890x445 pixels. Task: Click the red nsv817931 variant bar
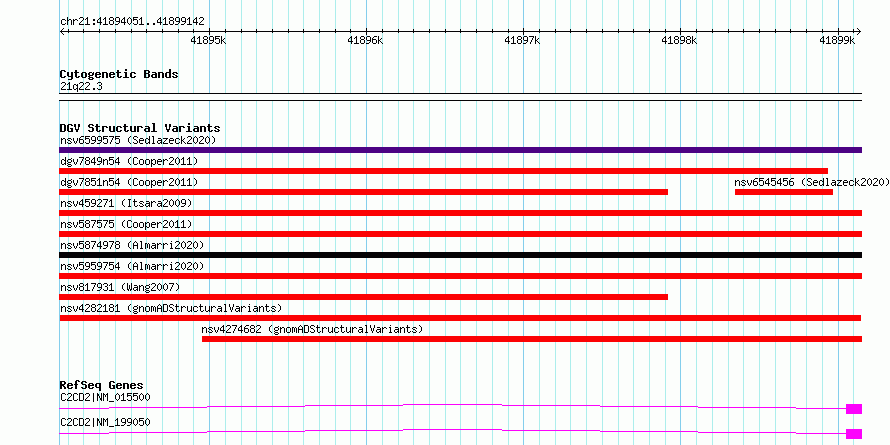pyautogui.click(x=363, y=297)
